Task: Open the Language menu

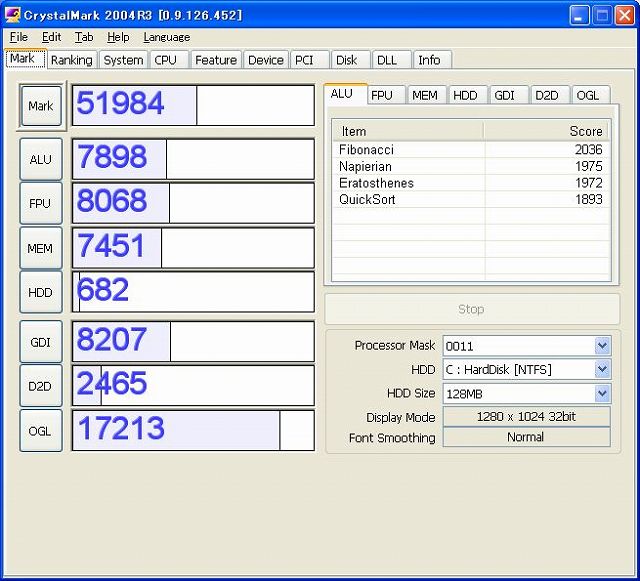Action: point(167,37)
